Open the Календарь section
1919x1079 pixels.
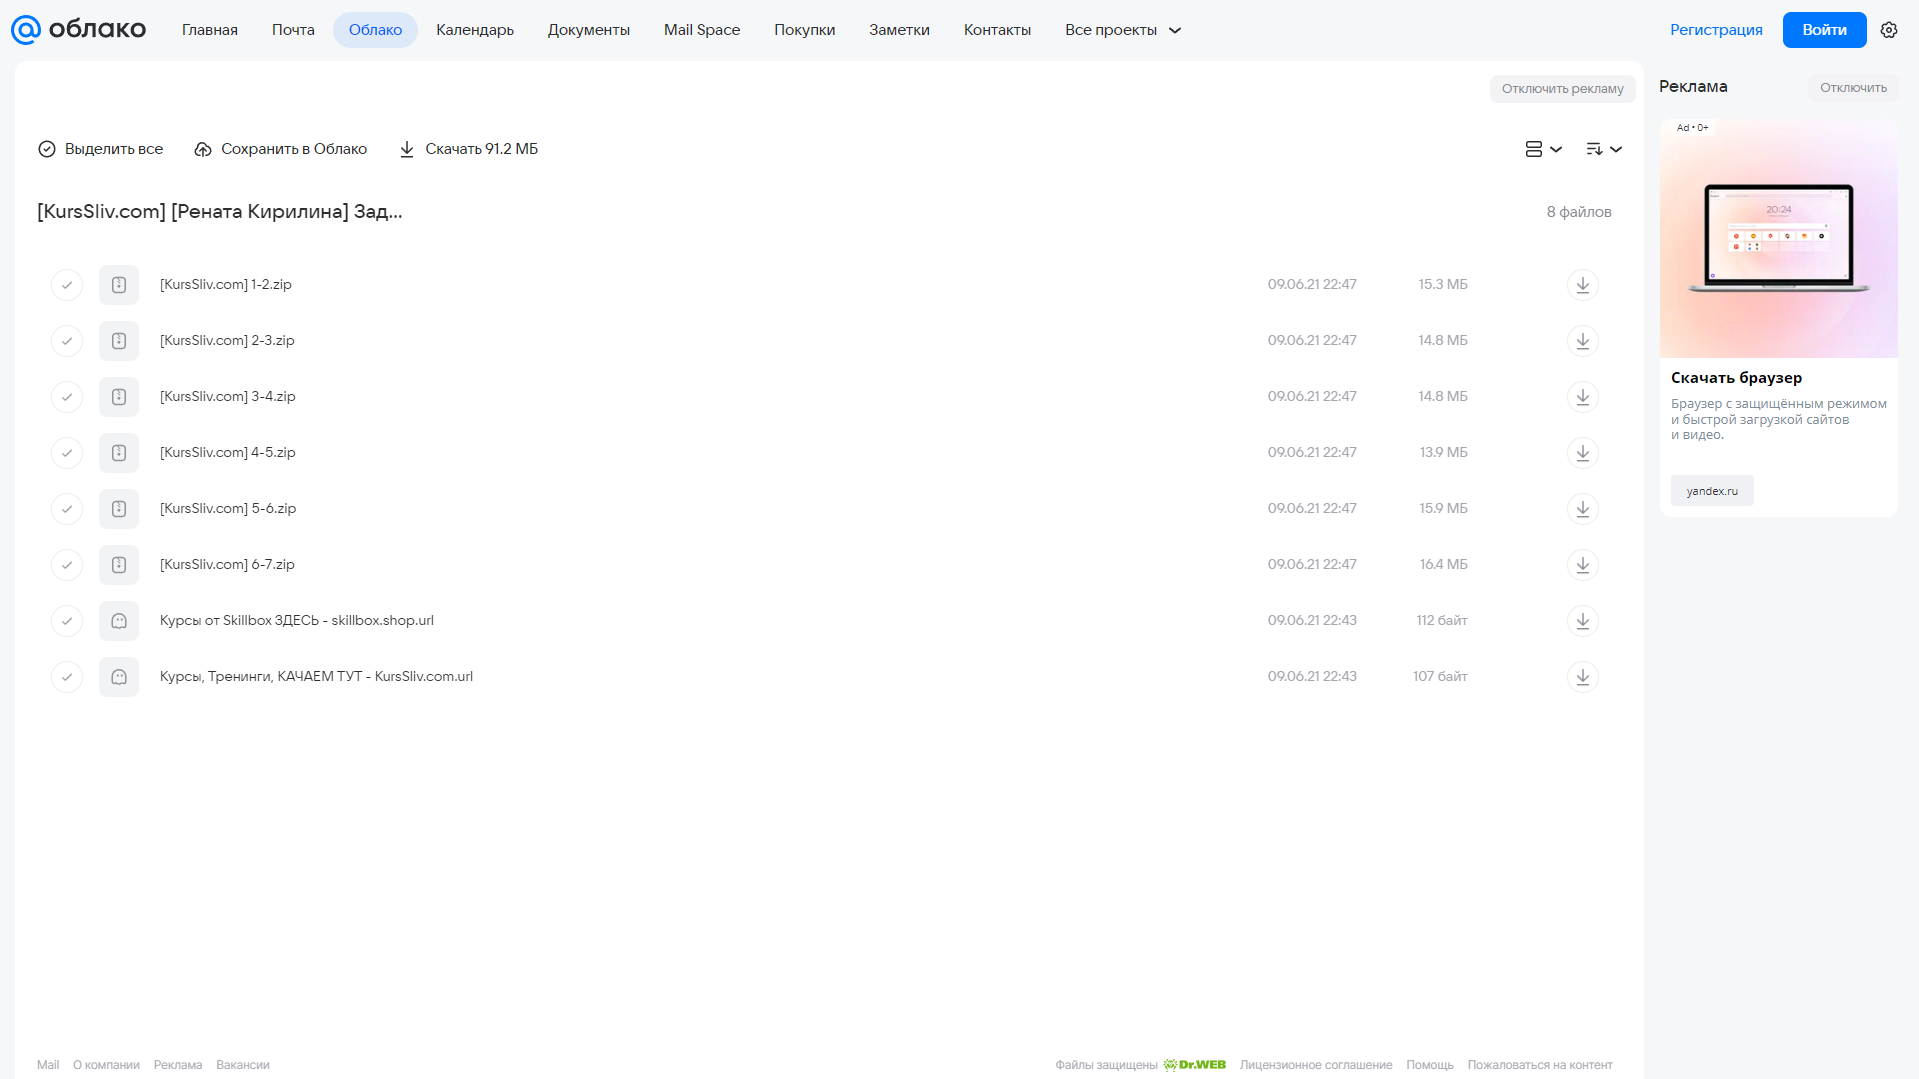click(x=475, y=30)
